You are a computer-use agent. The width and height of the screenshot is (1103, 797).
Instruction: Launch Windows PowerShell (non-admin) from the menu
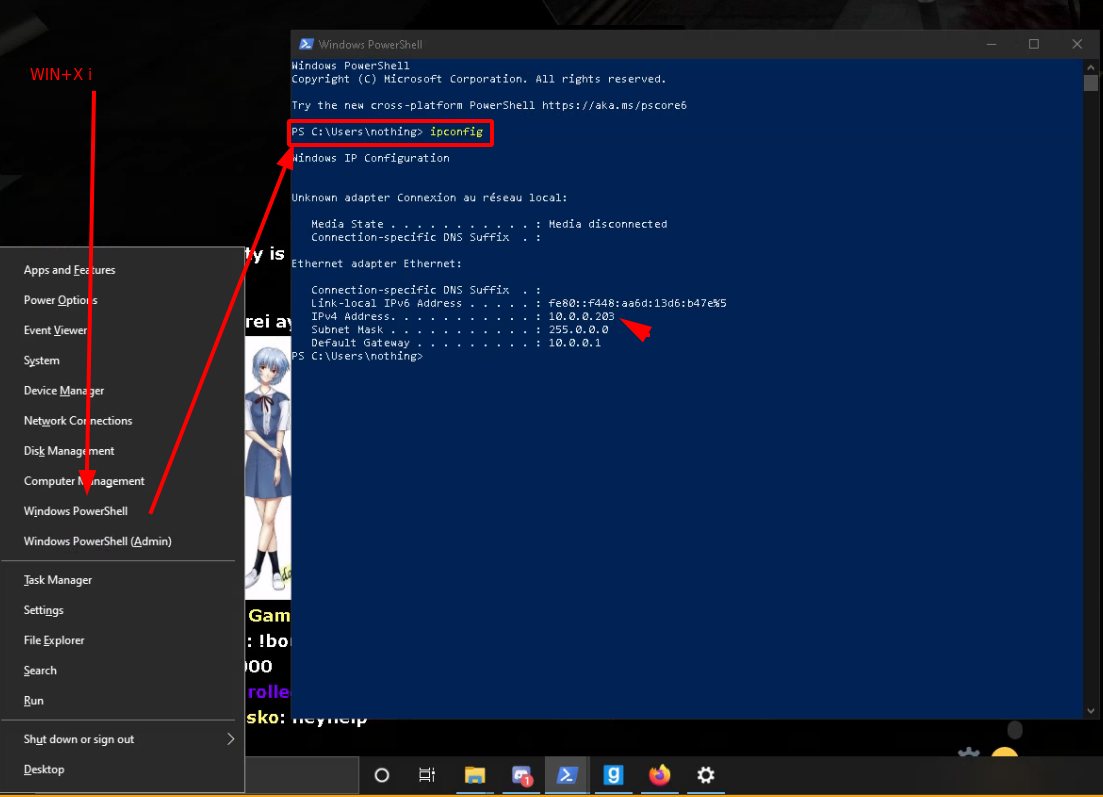122,511
